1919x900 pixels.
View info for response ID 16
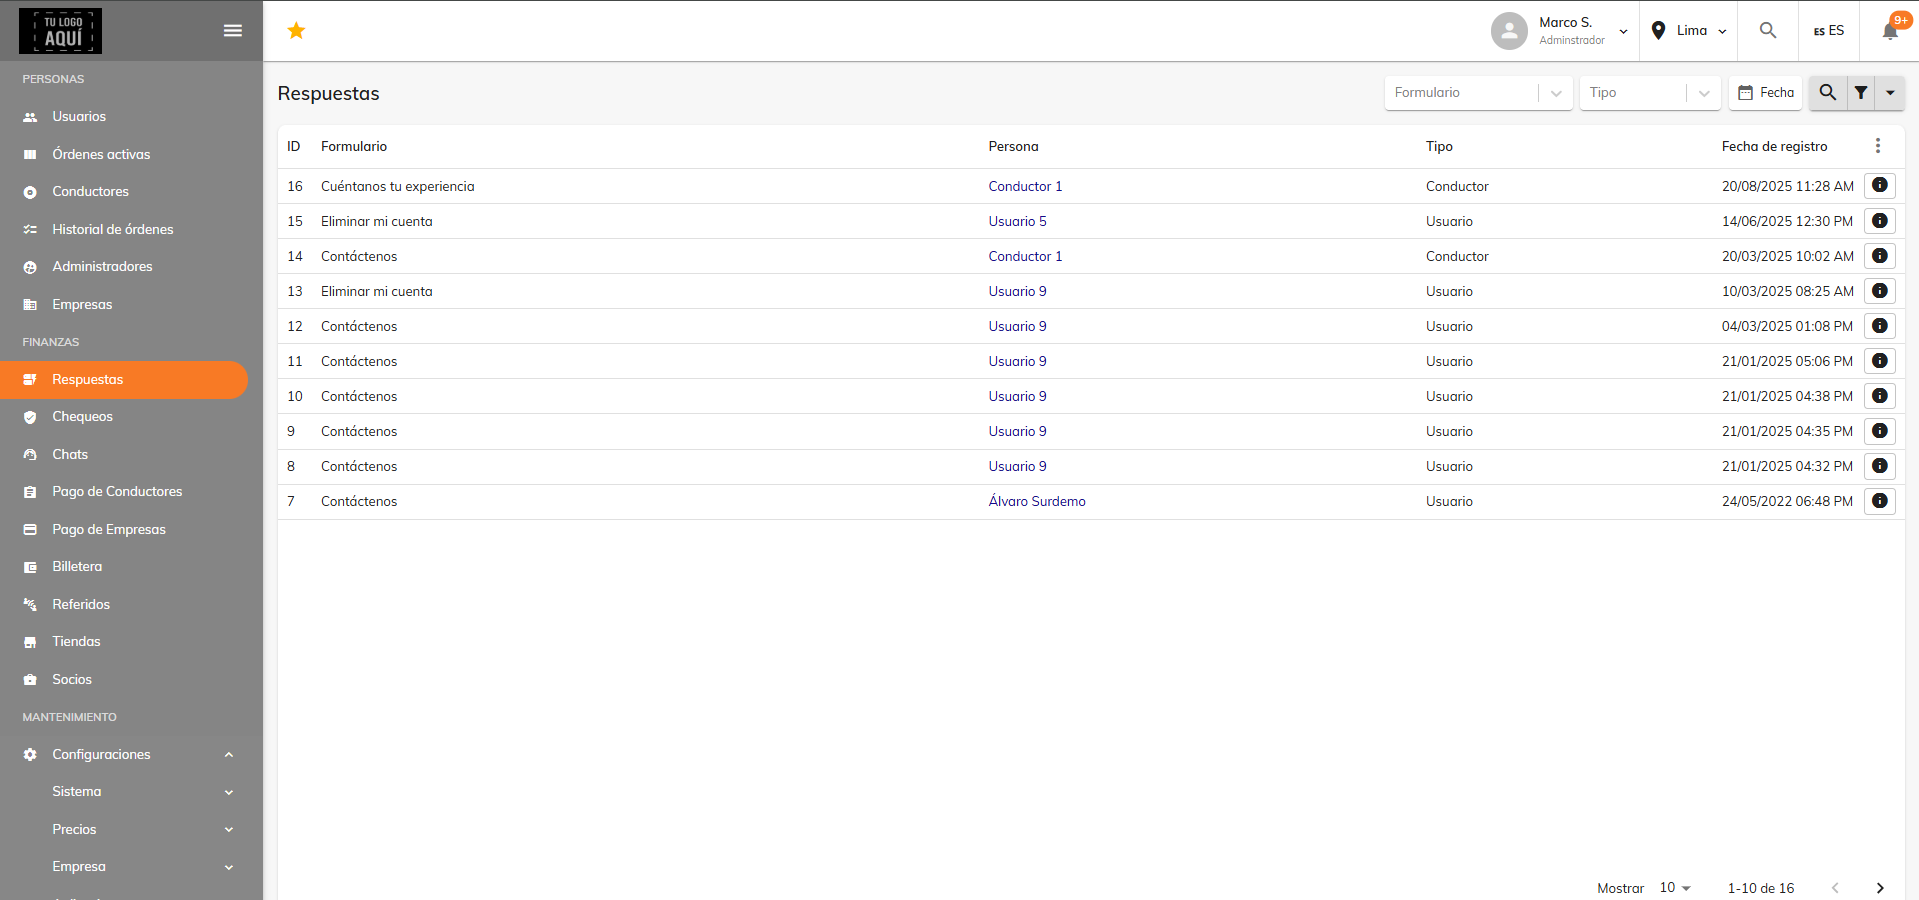pyautogui.click(x=1880, y=186)
